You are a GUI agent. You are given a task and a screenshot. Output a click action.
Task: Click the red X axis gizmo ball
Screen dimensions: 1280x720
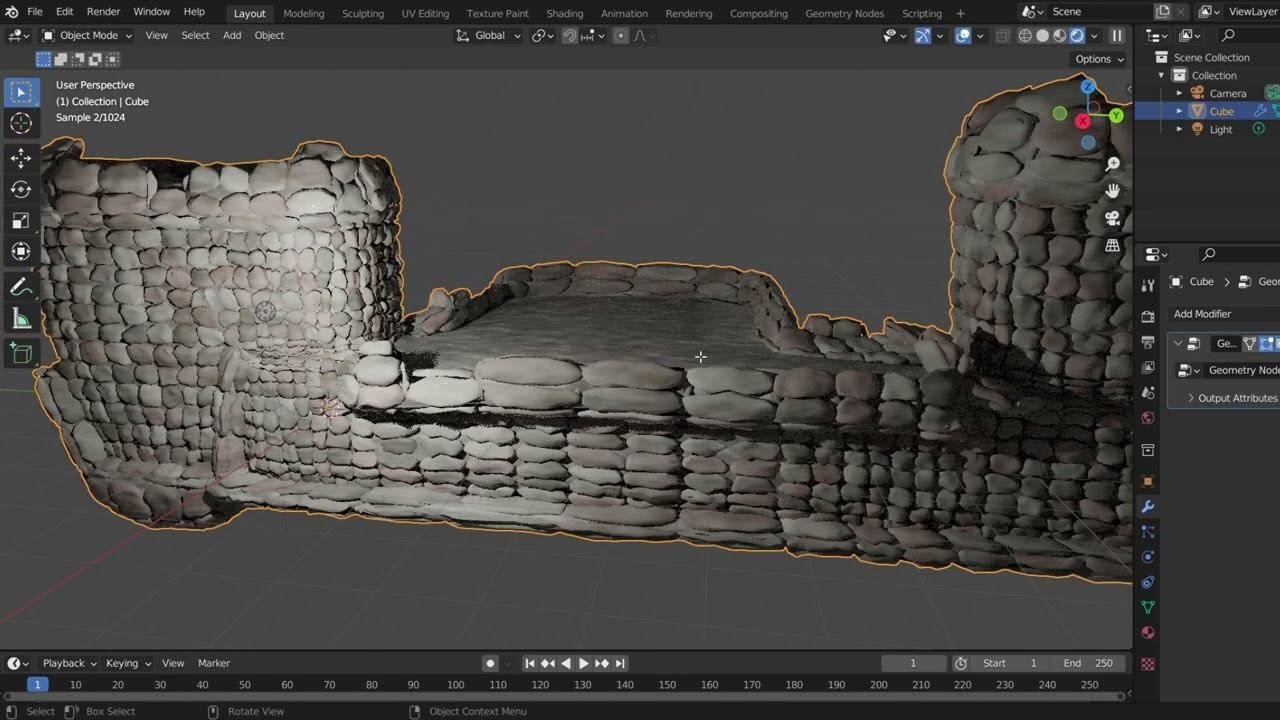coord(1082,121)
